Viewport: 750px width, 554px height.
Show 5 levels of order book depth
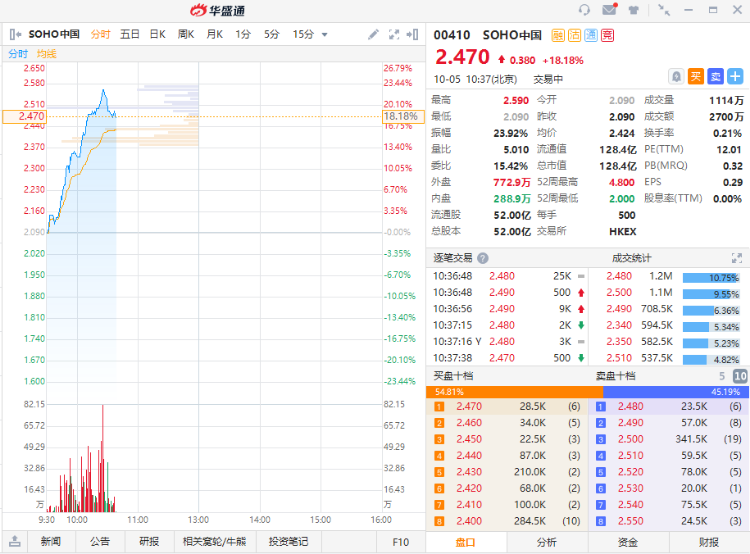722,376
